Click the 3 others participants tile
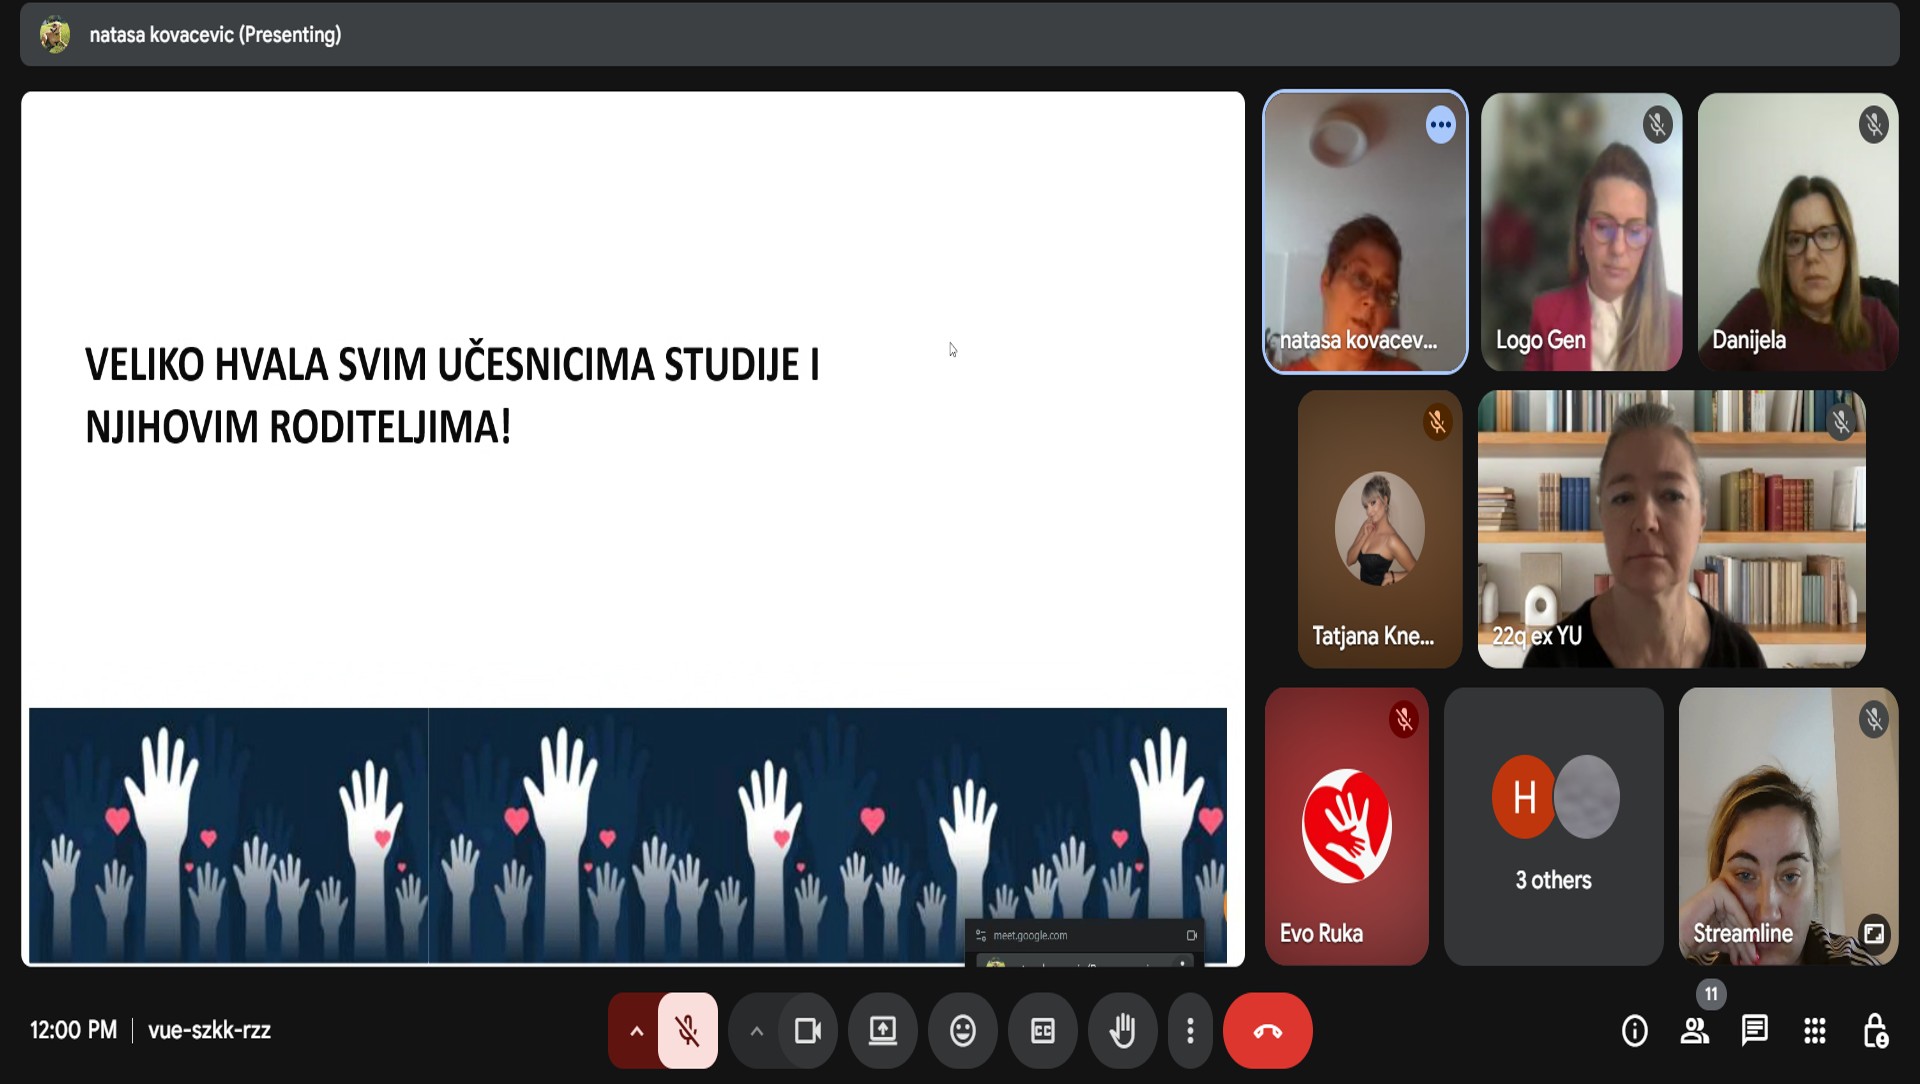 1553,826
